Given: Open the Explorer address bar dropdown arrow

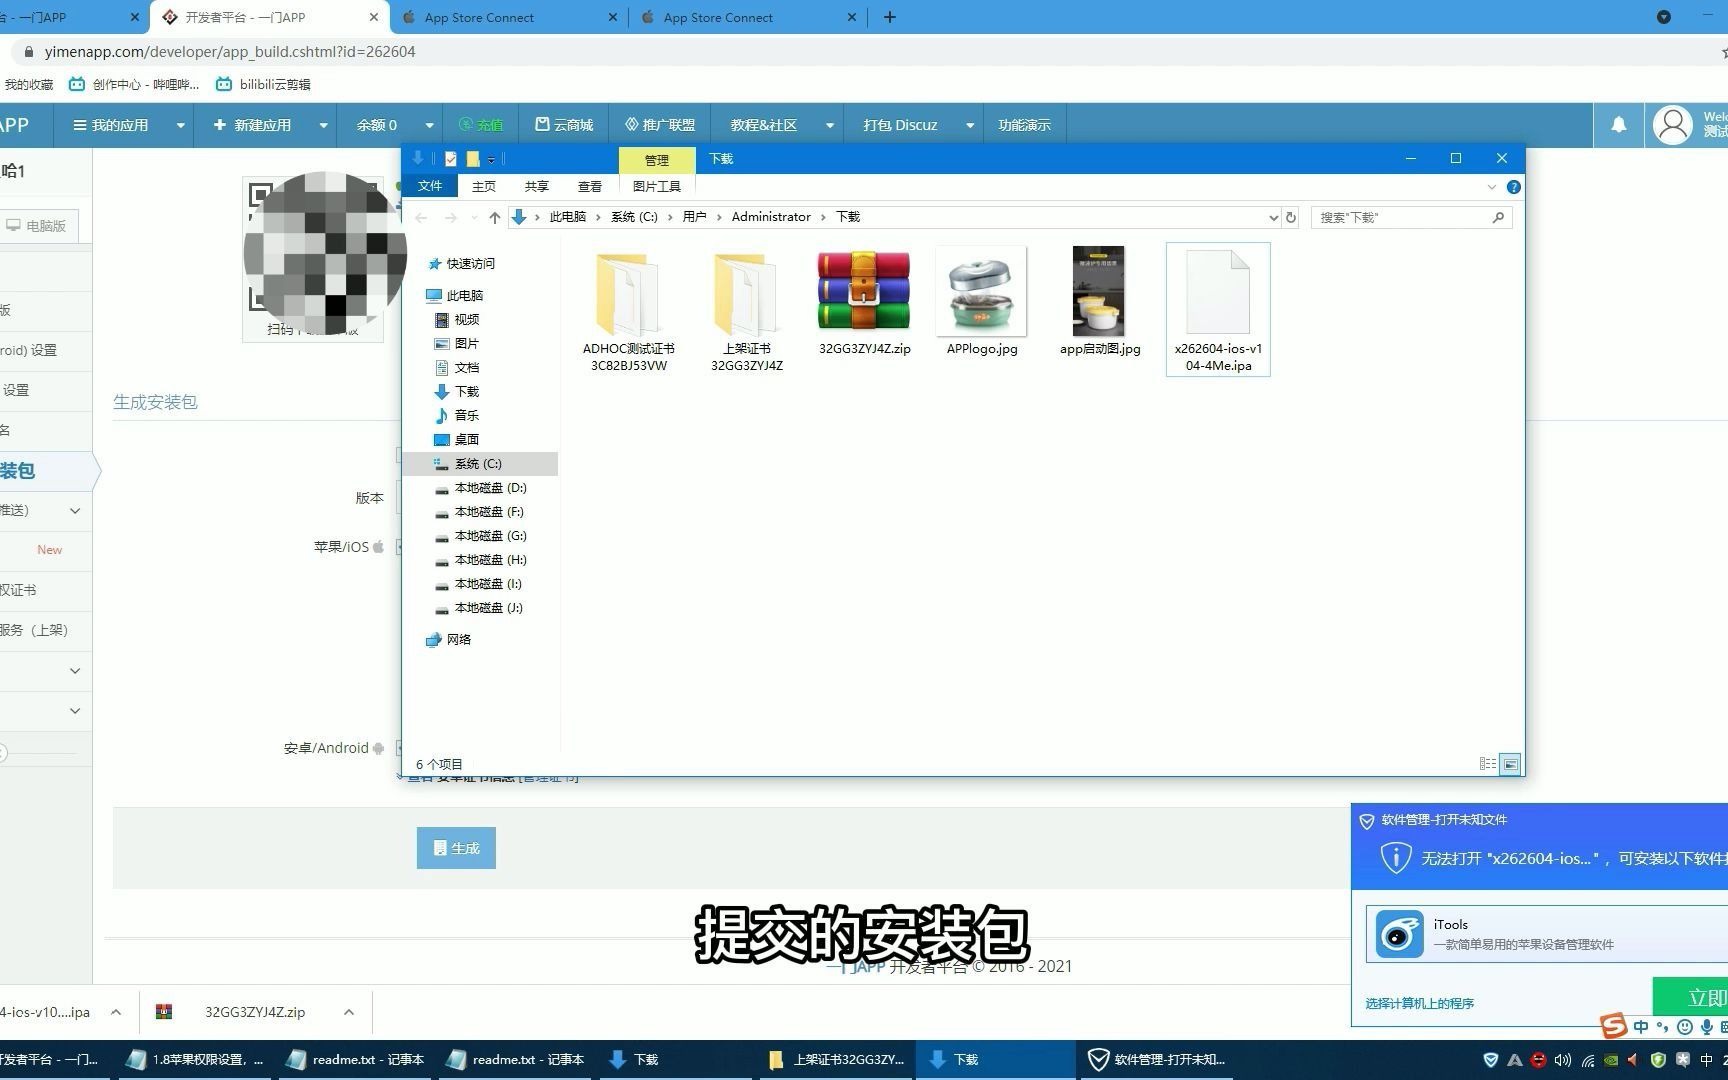Looking at the screenshot, I should click(x=1272, y=217).
